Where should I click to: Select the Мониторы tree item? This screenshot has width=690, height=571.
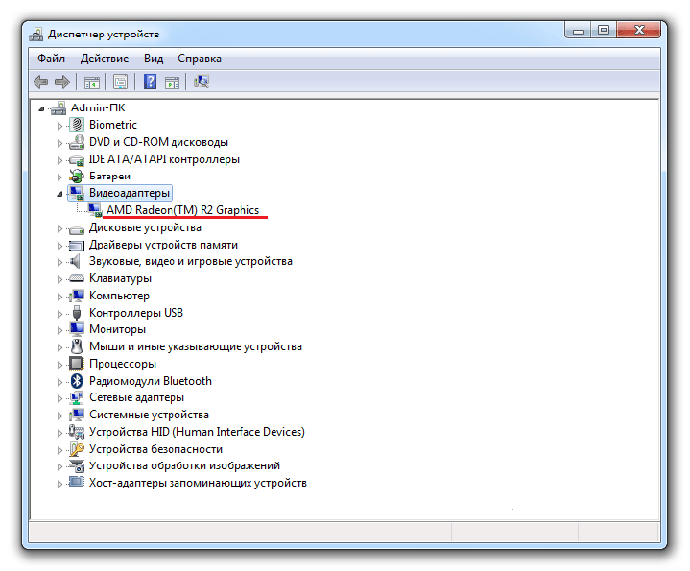tap(117, 329)
